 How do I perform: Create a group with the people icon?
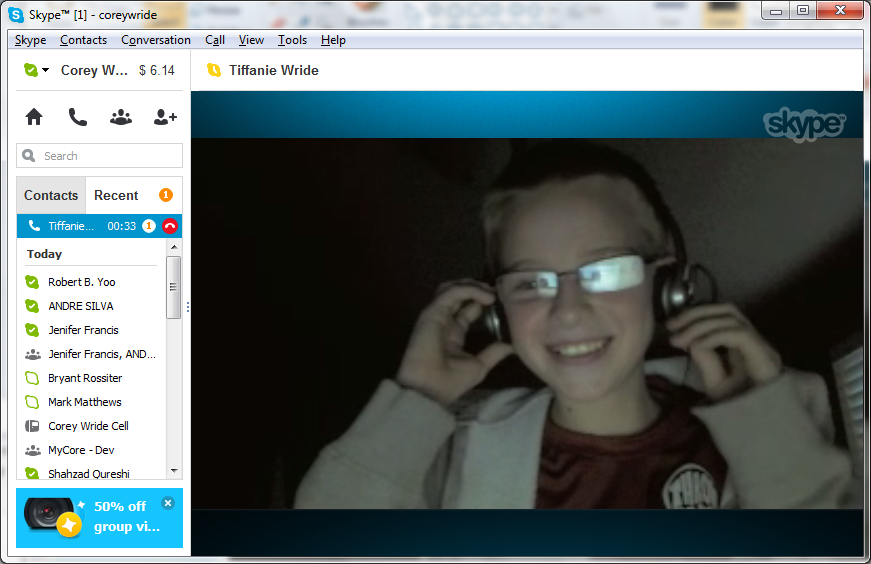click(121, 117)
